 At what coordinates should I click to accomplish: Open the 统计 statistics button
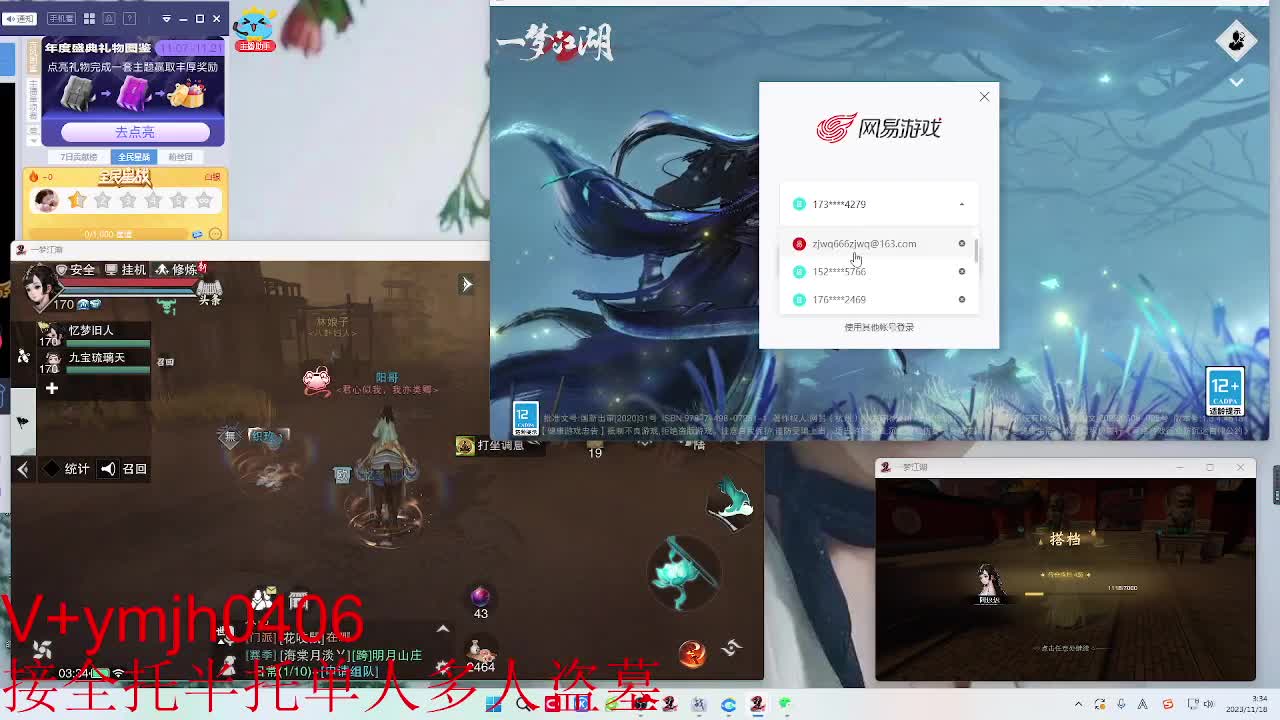tap(69, 469)
